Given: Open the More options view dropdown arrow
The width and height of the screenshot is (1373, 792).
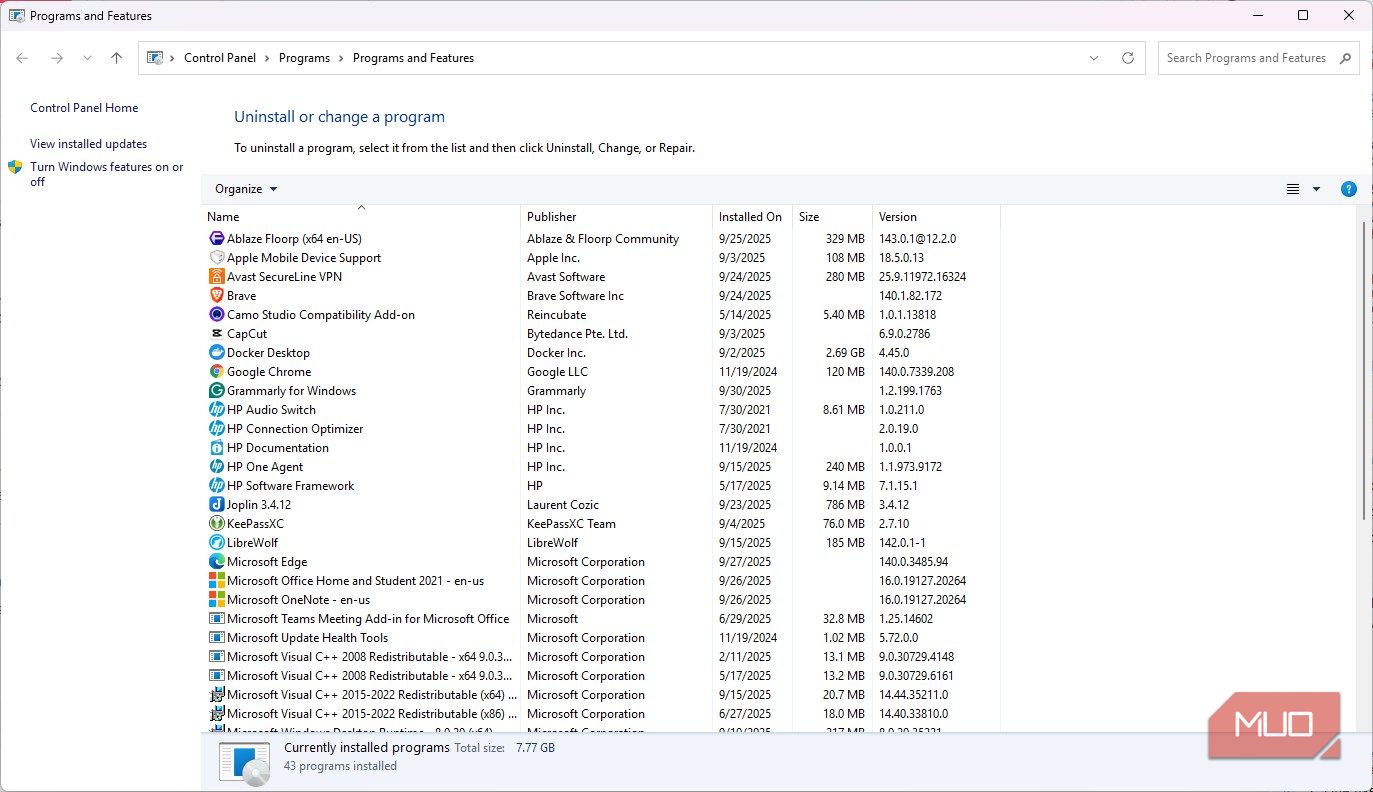Looking at the screenshot, I should click(1316, 189).
